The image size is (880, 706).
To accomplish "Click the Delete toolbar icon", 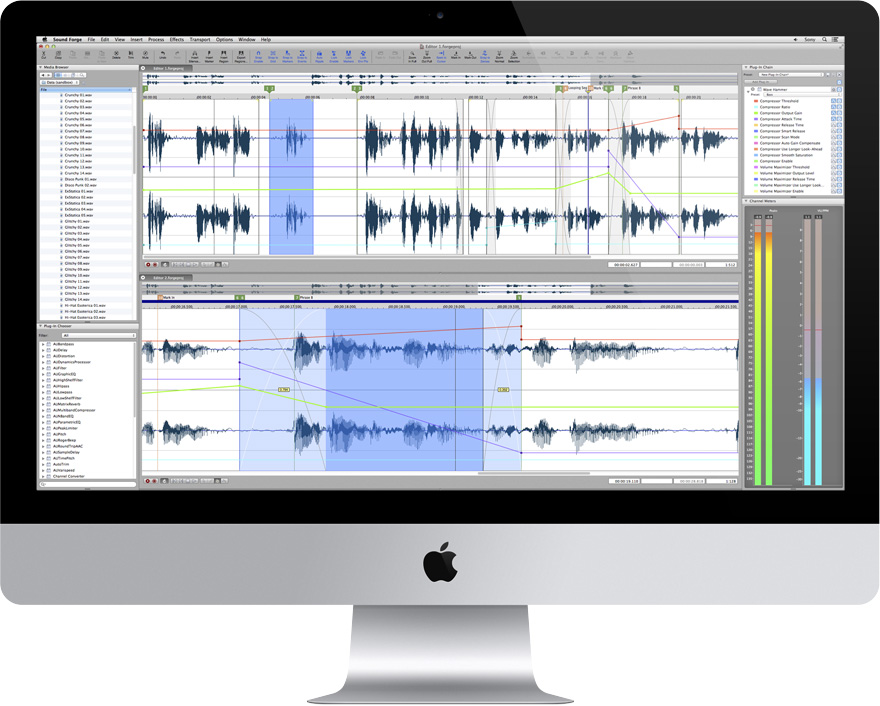I will click(x=116, y=55).
